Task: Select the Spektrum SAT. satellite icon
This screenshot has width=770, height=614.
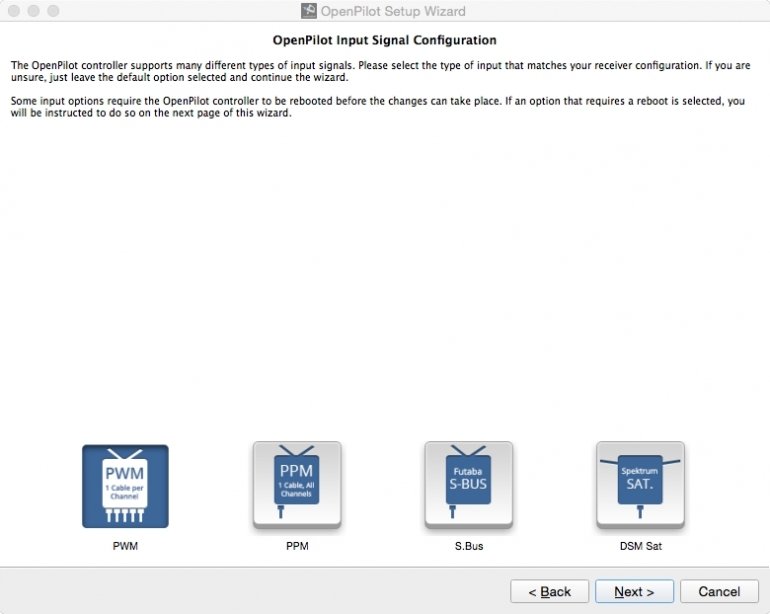Action: pyautogui.click(x=640, y=486)
